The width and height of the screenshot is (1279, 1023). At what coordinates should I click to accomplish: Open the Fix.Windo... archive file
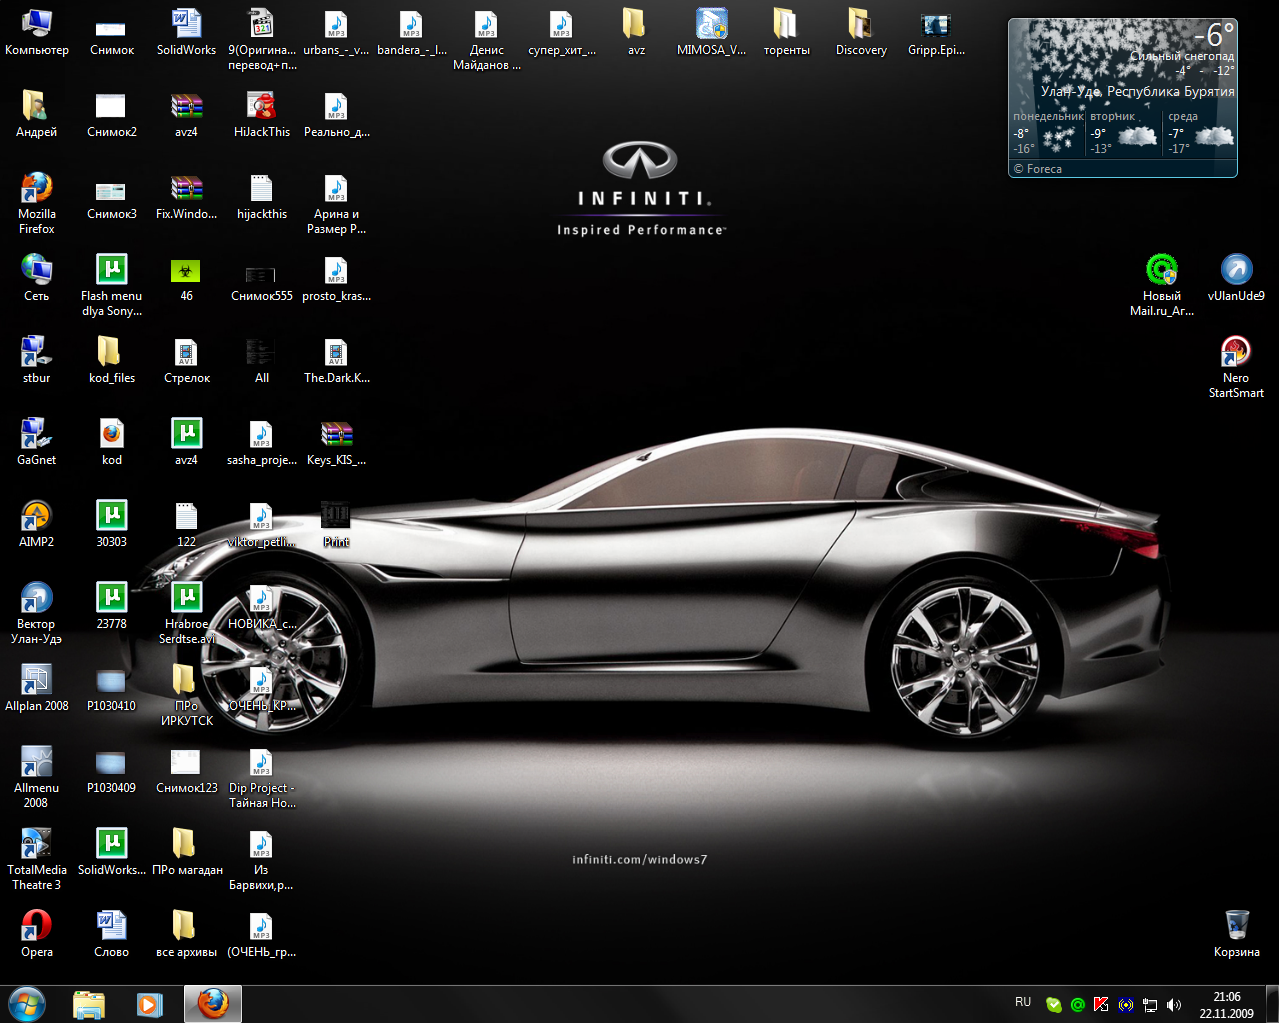pos(186,189)
